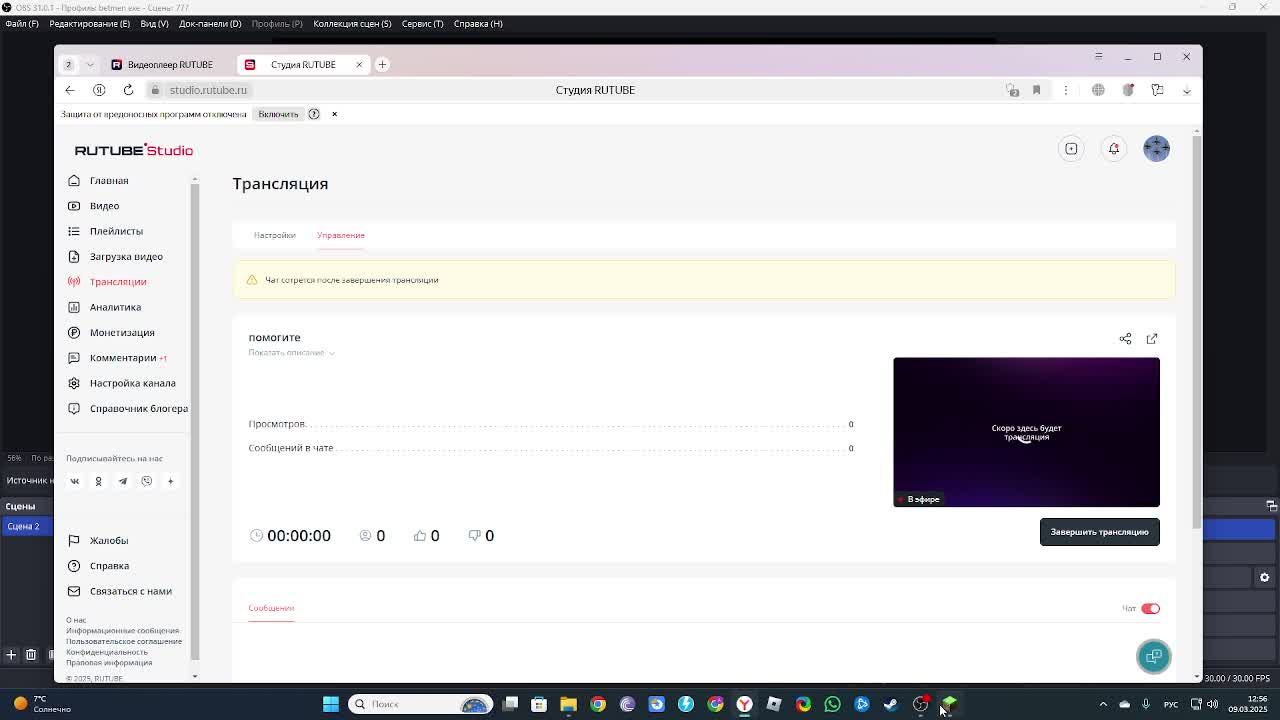Open stream in new window icon
1280x720 pixels.
[1152, 339]
